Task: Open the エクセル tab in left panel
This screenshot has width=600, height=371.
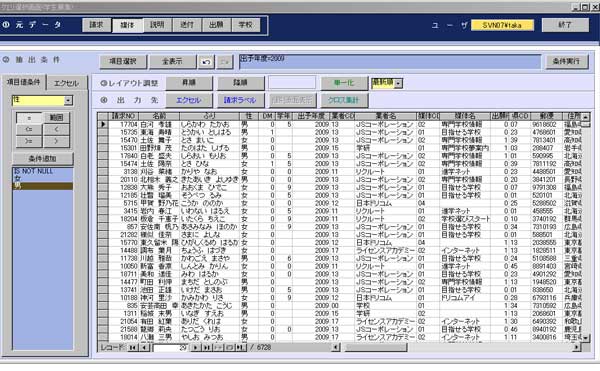Action: (66, 83)
